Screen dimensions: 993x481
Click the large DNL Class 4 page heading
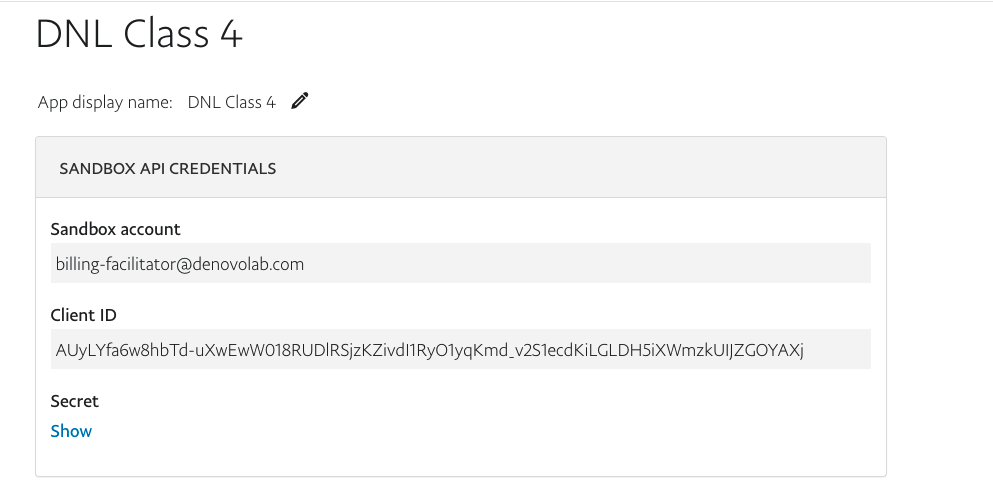139,34
